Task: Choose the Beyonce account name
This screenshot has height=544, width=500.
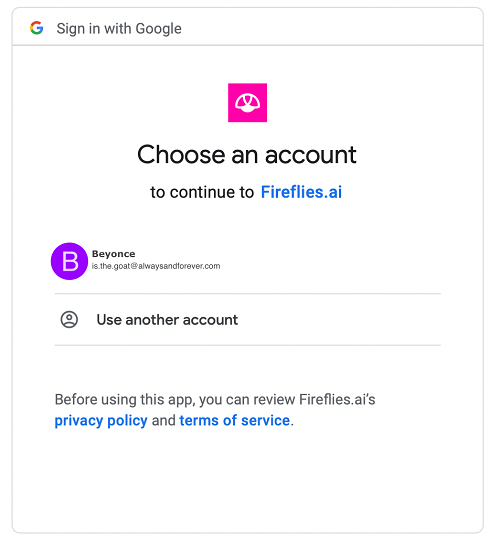Action: point(113,254)
